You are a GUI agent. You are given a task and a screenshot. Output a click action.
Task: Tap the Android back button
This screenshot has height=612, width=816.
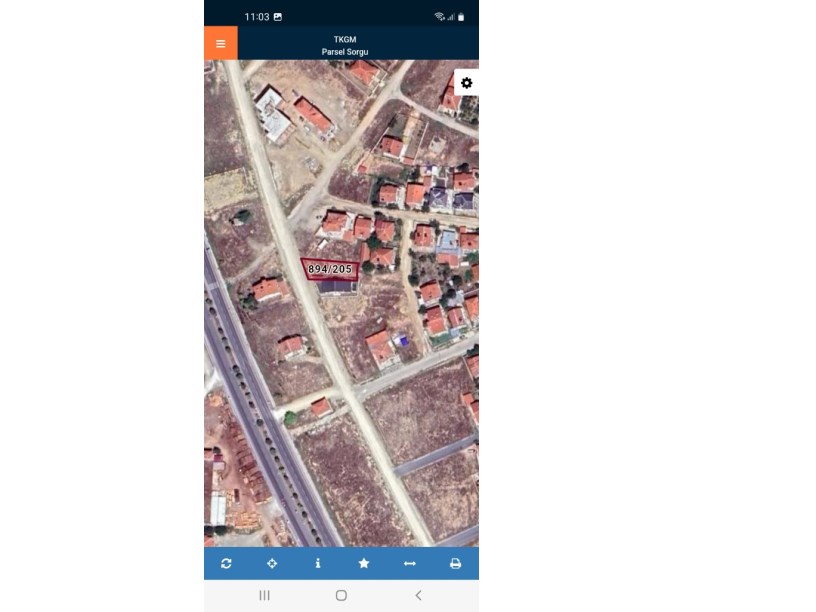[418, 595]
